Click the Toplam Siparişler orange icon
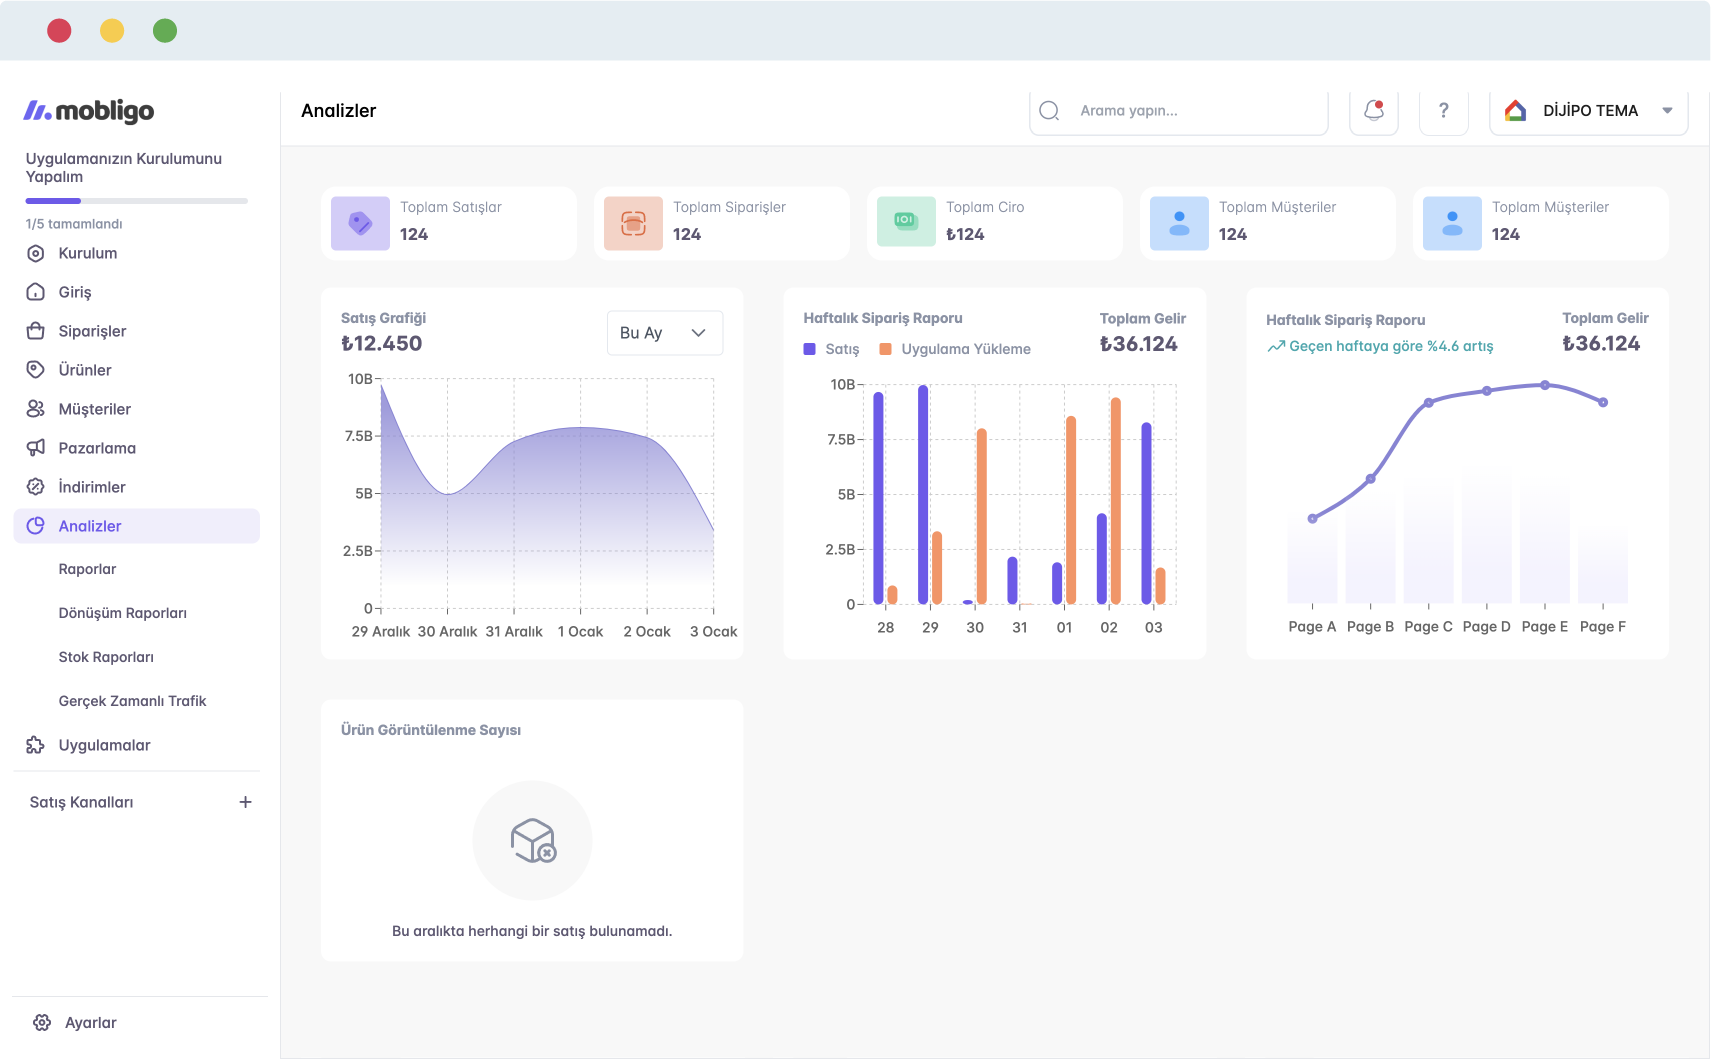This screenshot has height=1059, width=1711. (633, 223)
